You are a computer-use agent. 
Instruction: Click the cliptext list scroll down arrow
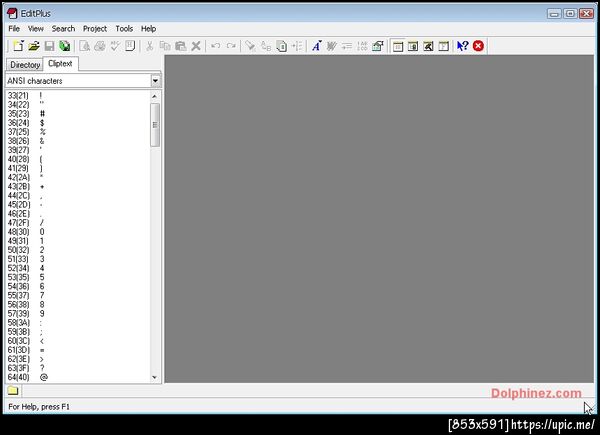click(x=155, y=377)
